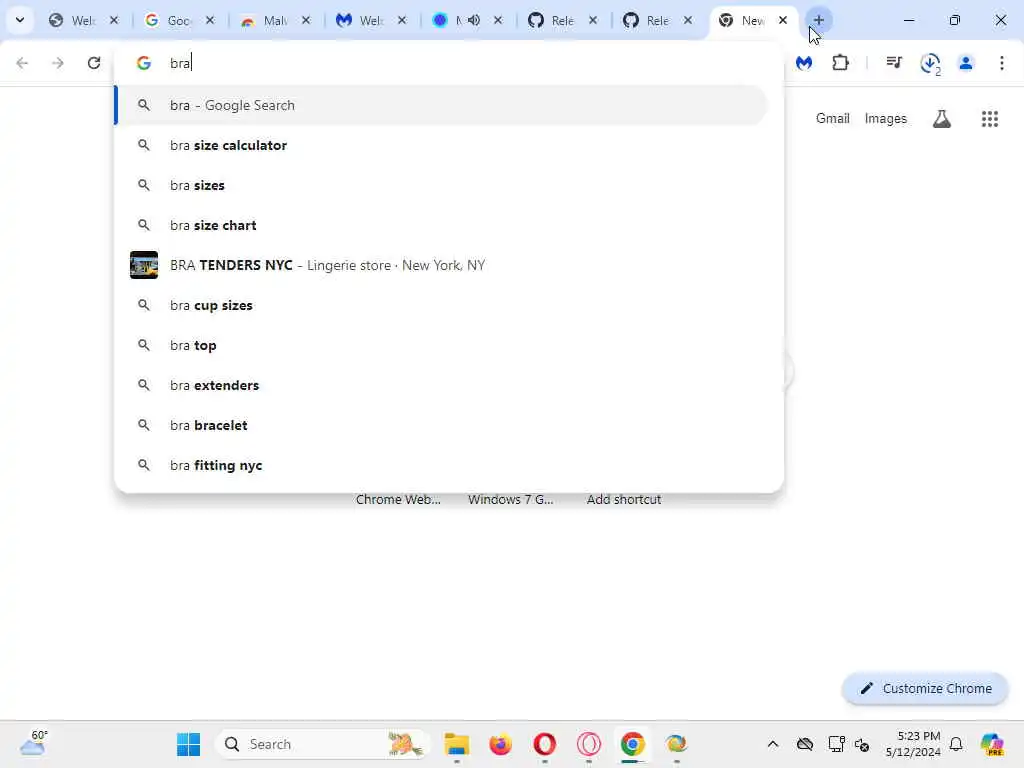
Task: Launch Firefox from taskbar
Action: pos(500,744)
